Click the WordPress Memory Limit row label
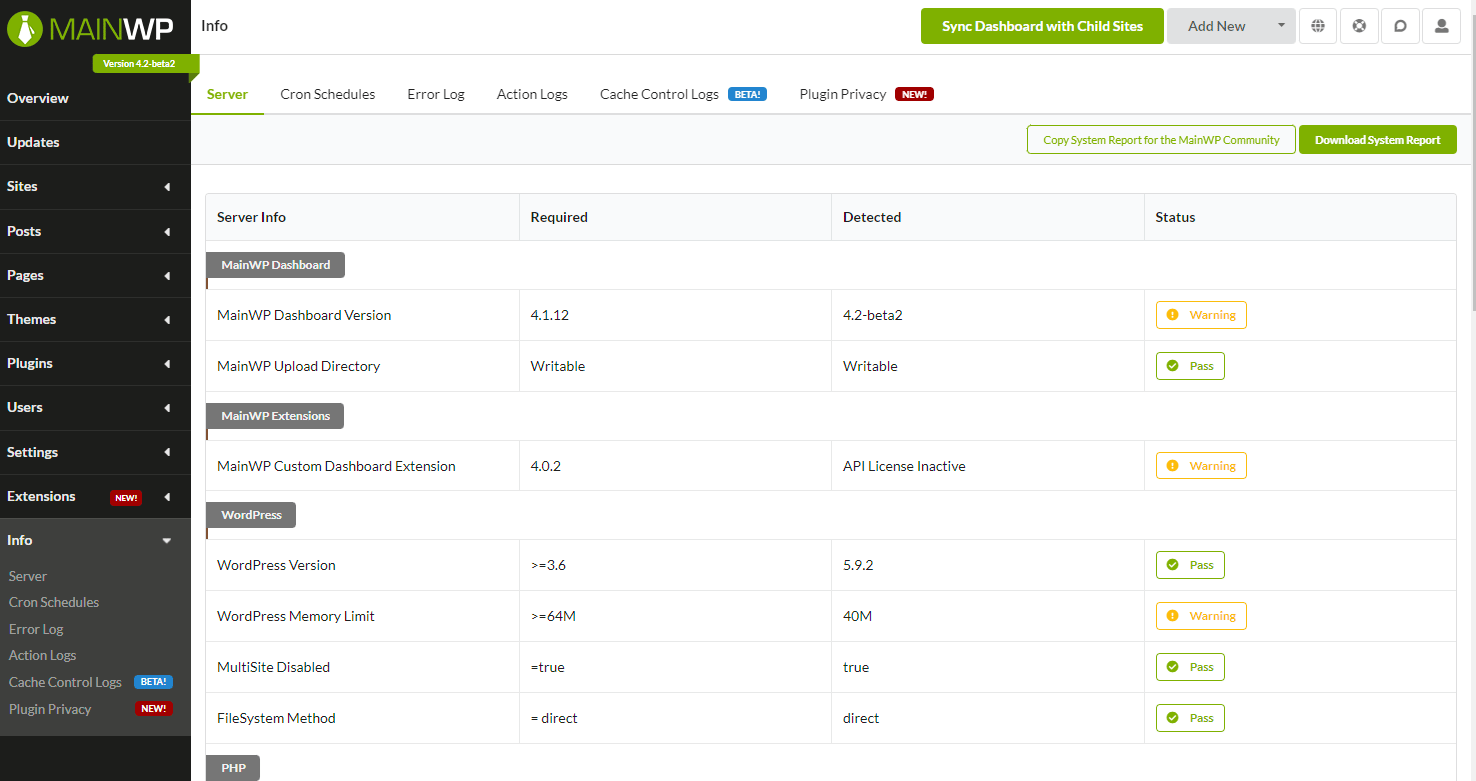 pyautogui.click(x=296, y=616)
